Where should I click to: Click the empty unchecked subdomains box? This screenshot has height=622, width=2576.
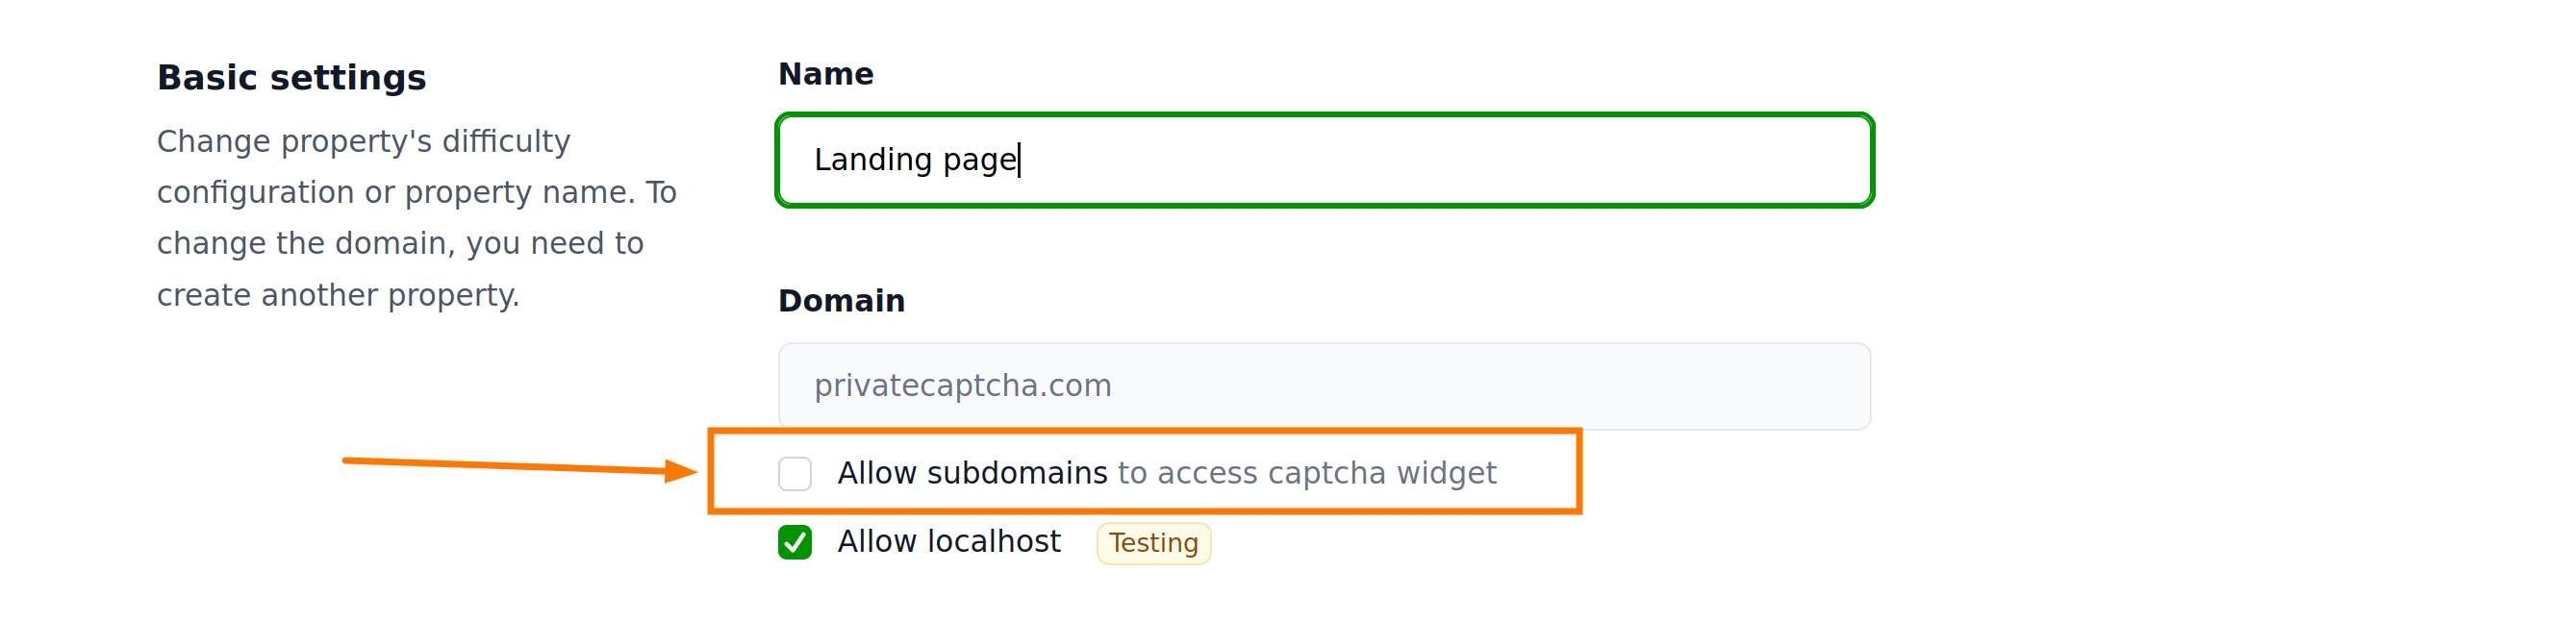[796, 474]
